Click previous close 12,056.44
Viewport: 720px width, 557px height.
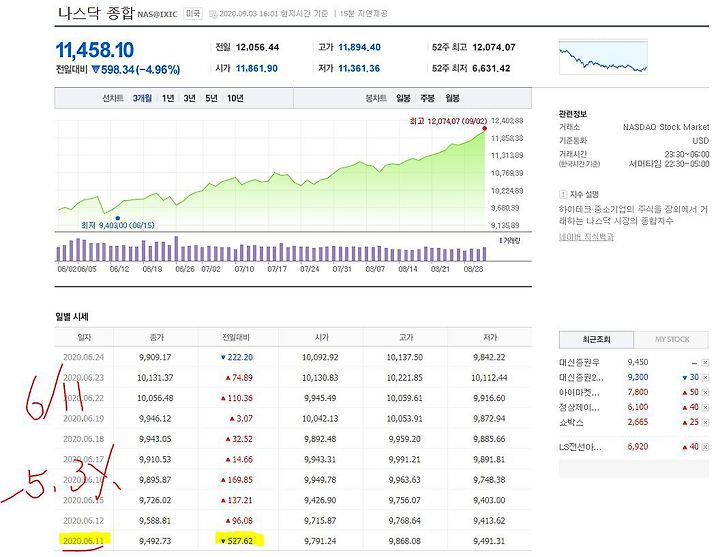(257, 47)
